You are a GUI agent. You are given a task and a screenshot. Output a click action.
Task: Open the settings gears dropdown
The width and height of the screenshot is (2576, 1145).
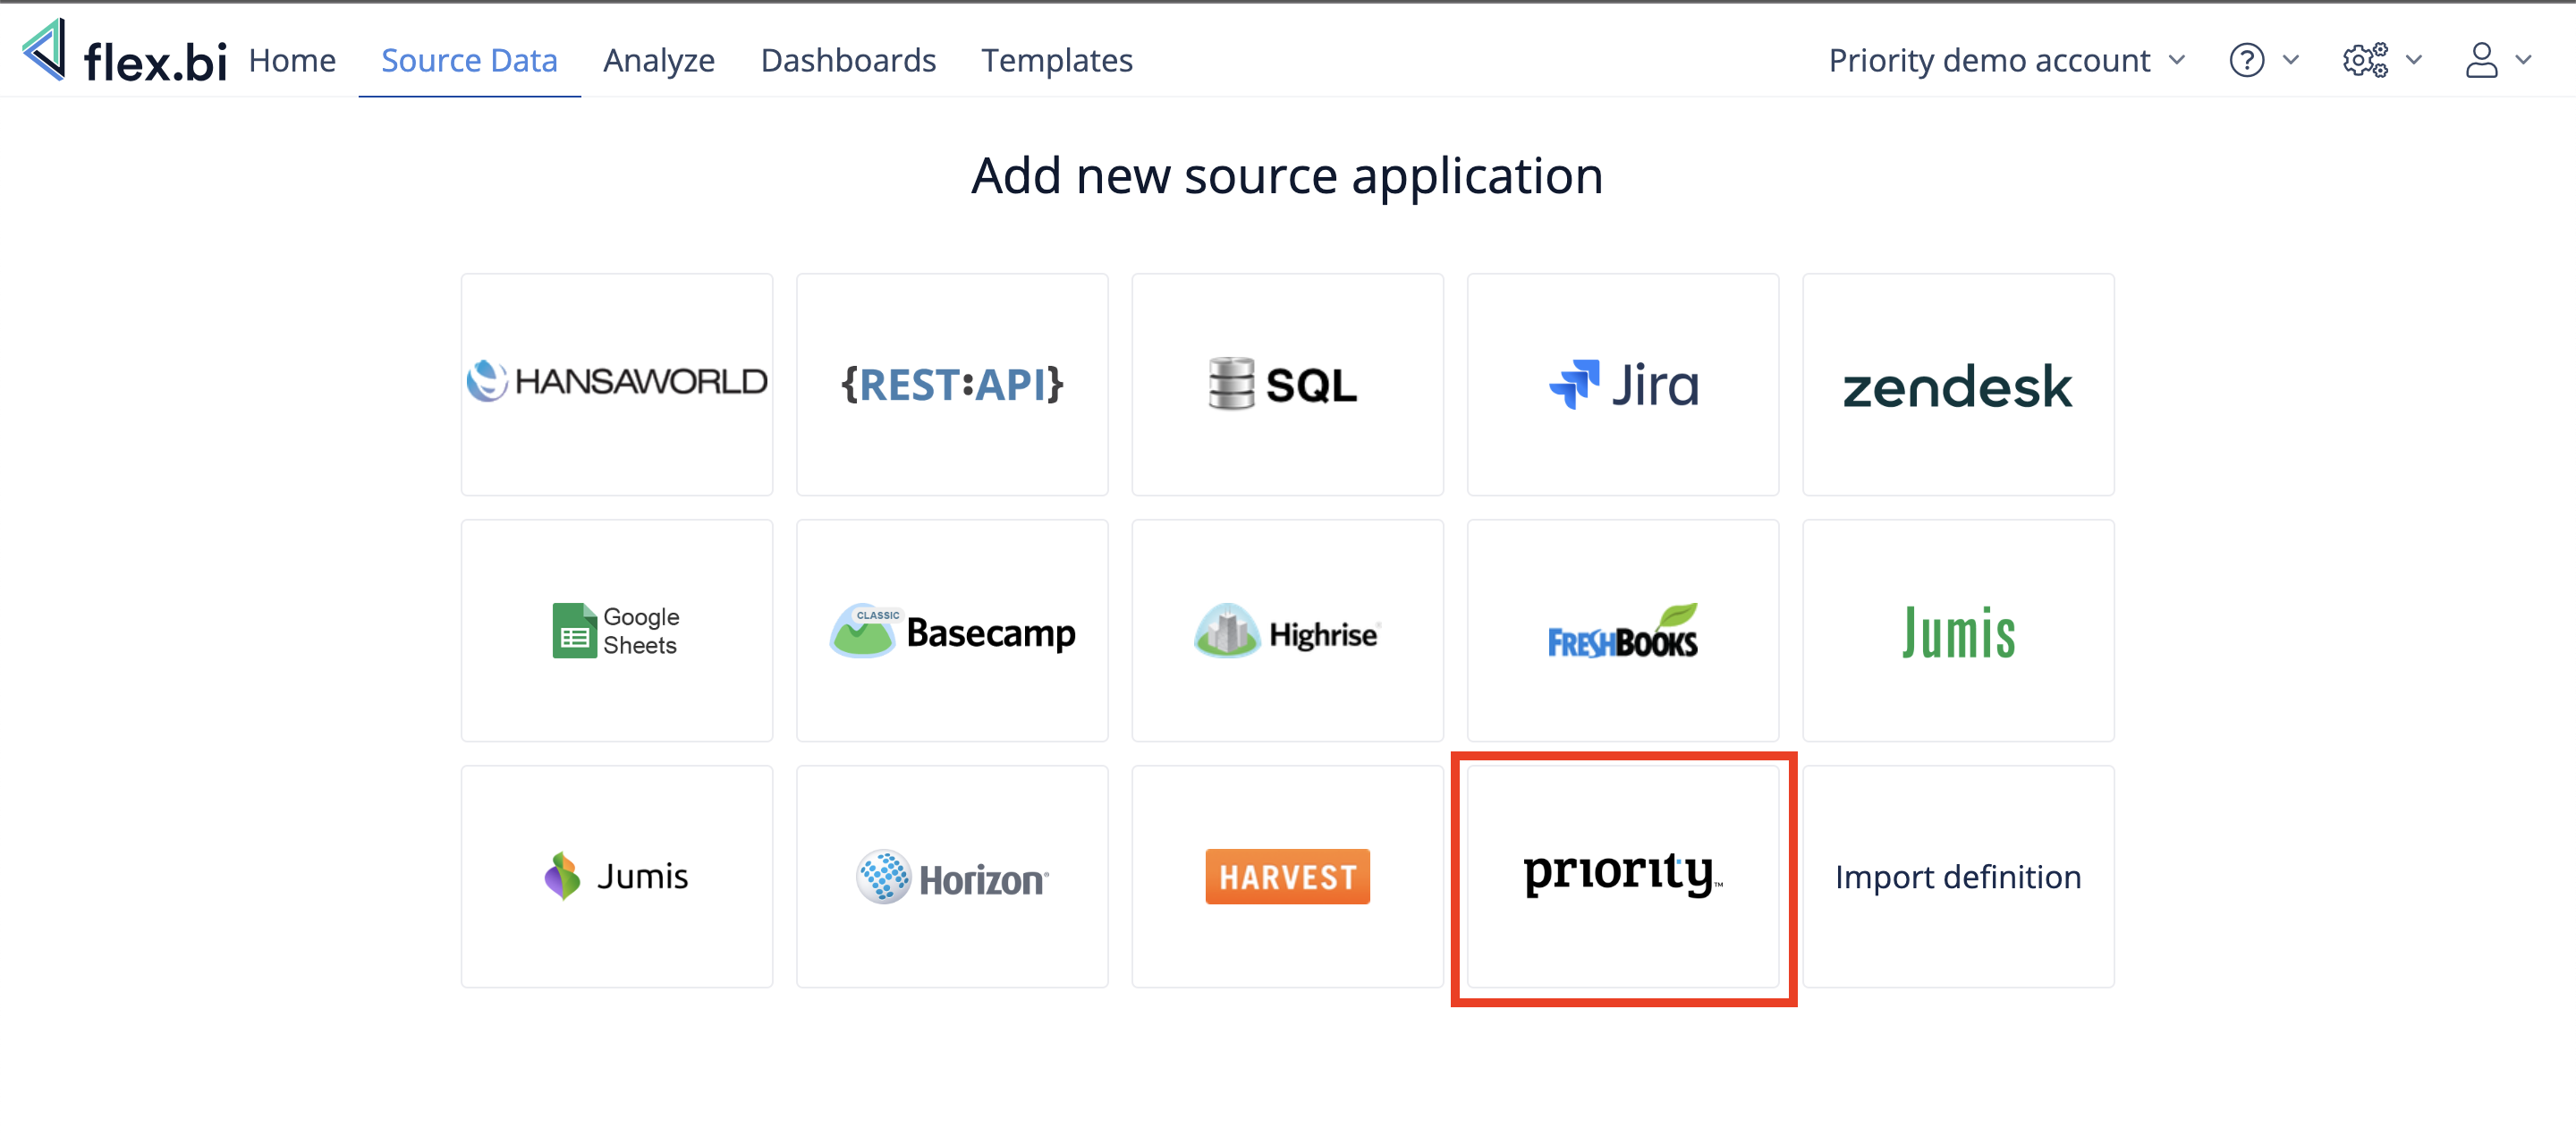(x=2380, y=60)
